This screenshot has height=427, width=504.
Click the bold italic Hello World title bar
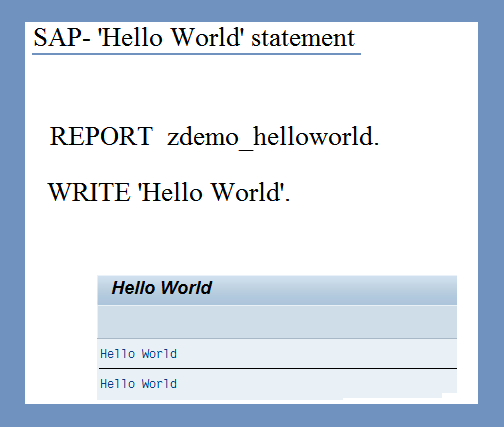click(277, 290)
